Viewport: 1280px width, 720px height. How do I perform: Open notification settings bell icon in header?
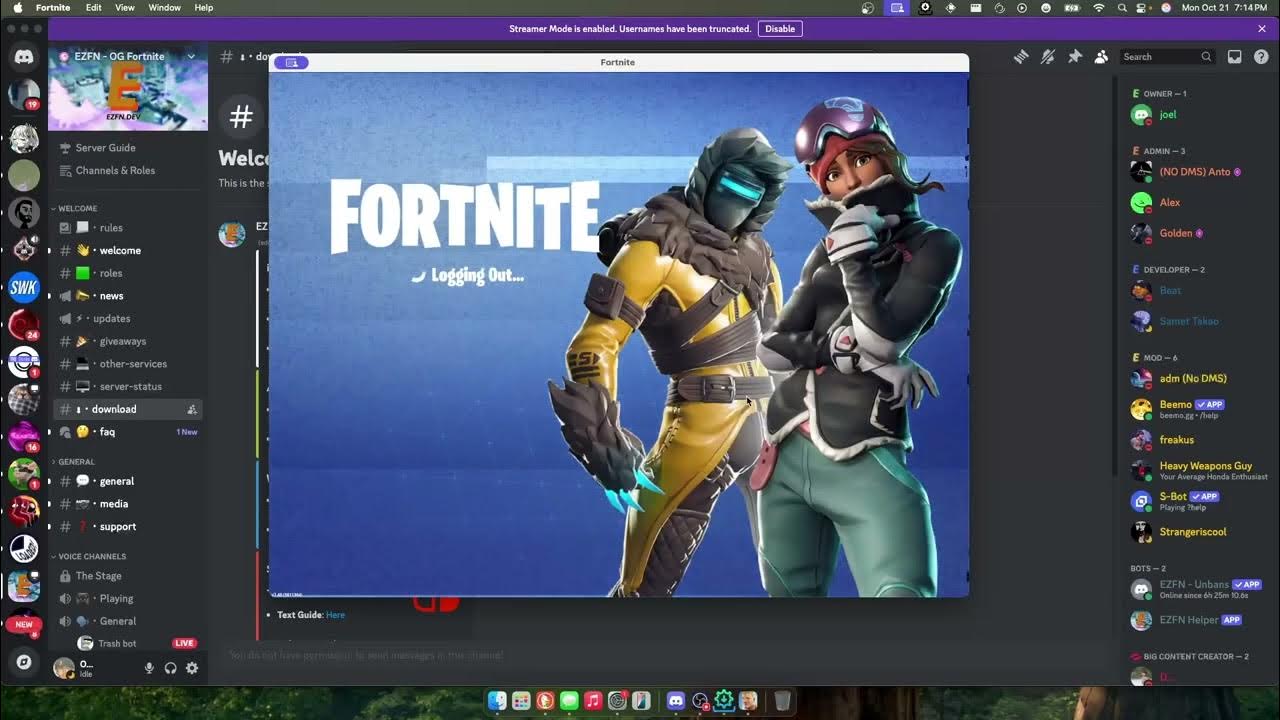pyautogui.click(x=1048, y=57)
